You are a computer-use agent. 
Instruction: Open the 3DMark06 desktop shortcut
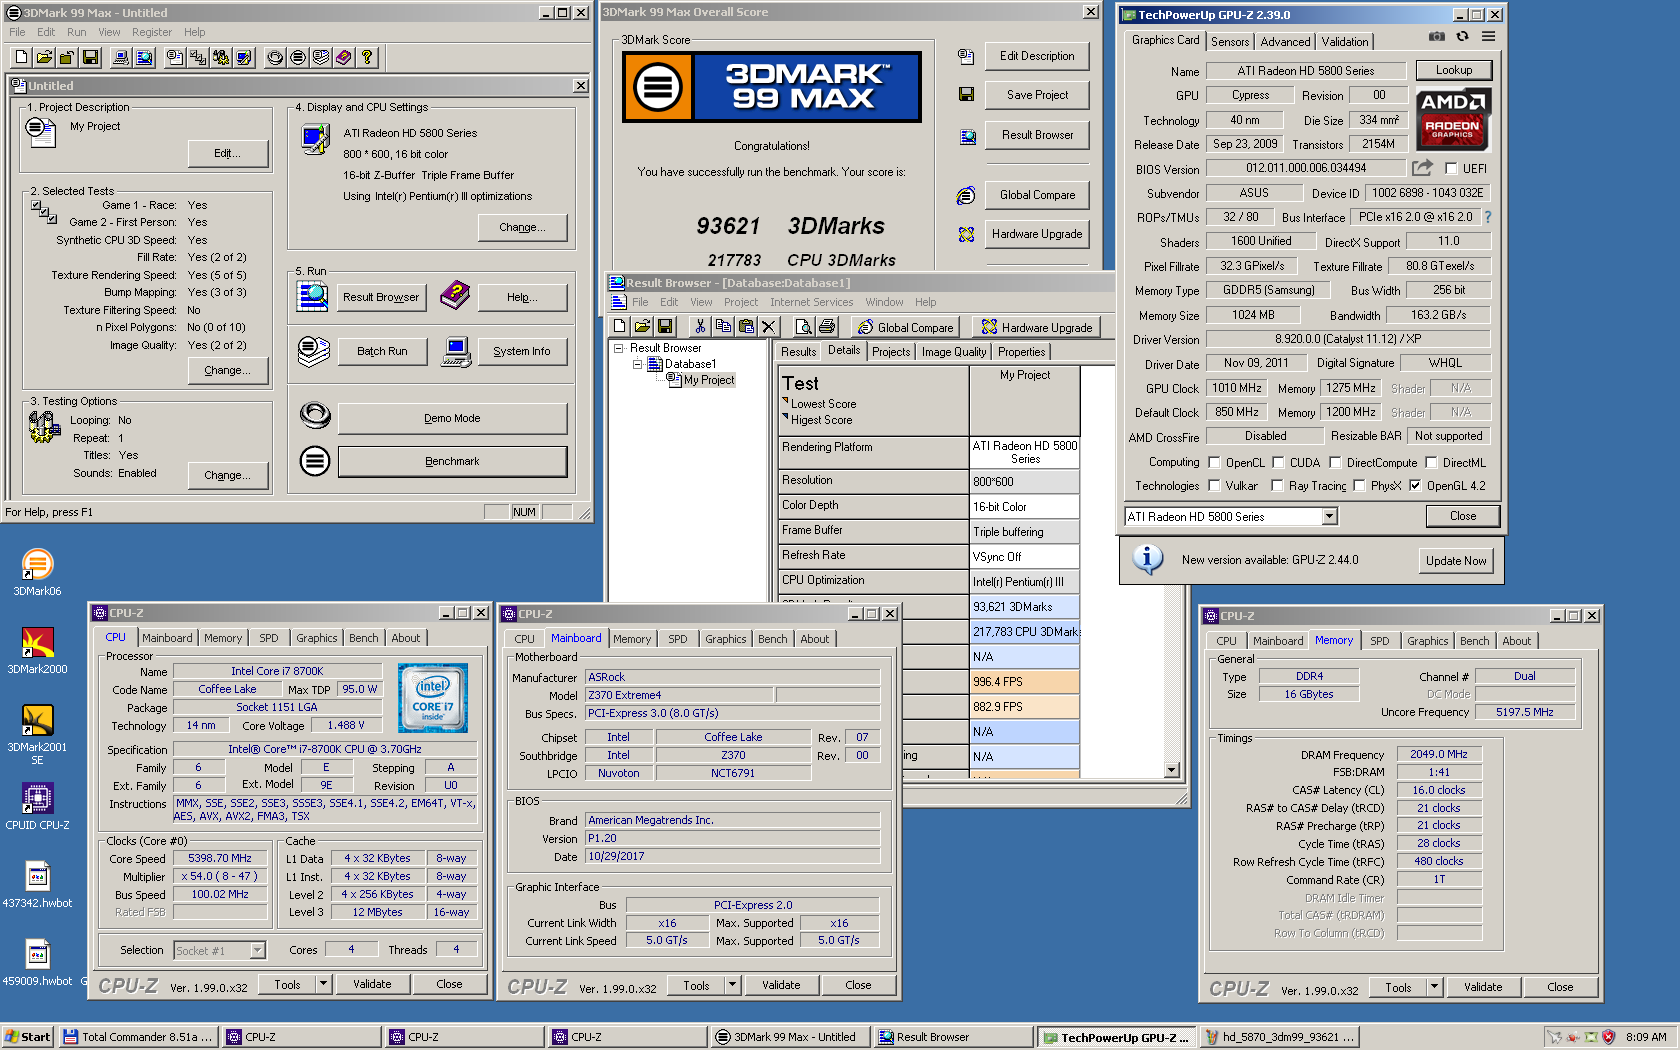pyautogui.click(x=37, y=572)
